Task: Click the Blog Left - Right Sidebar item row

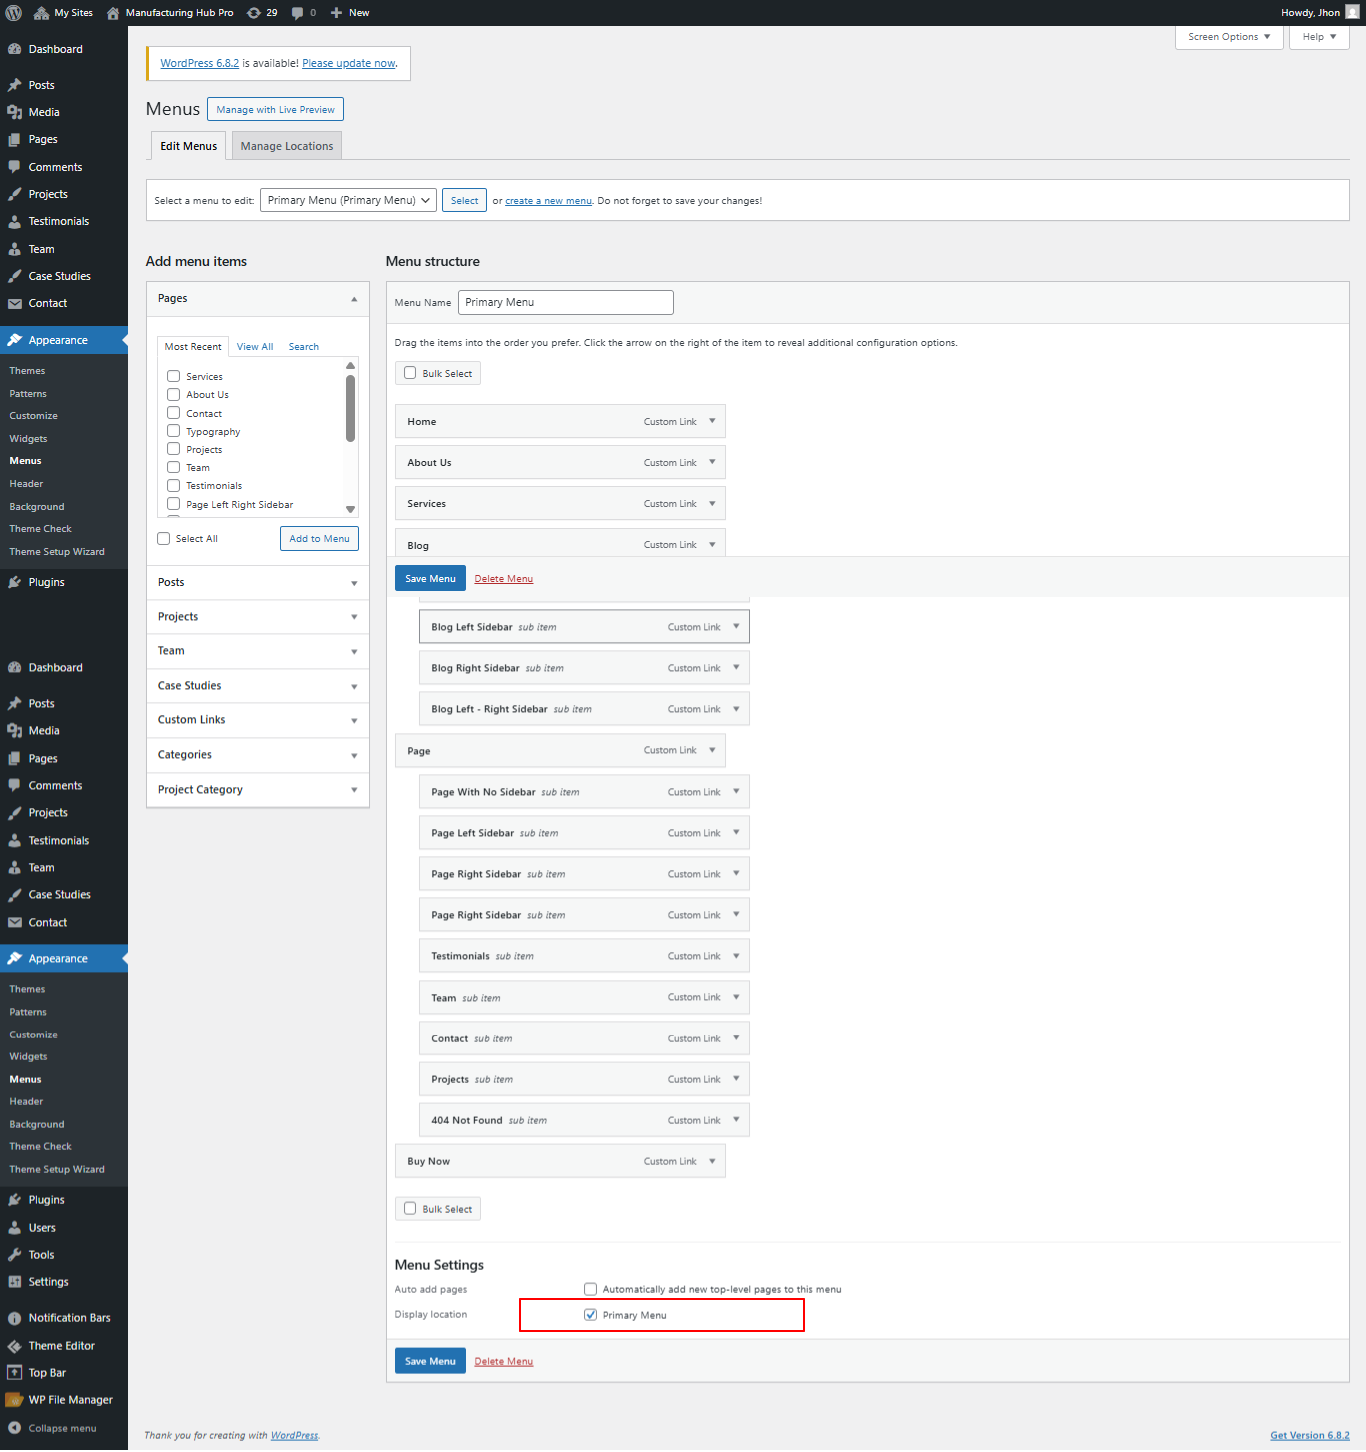Action: [x=584, y=709]
